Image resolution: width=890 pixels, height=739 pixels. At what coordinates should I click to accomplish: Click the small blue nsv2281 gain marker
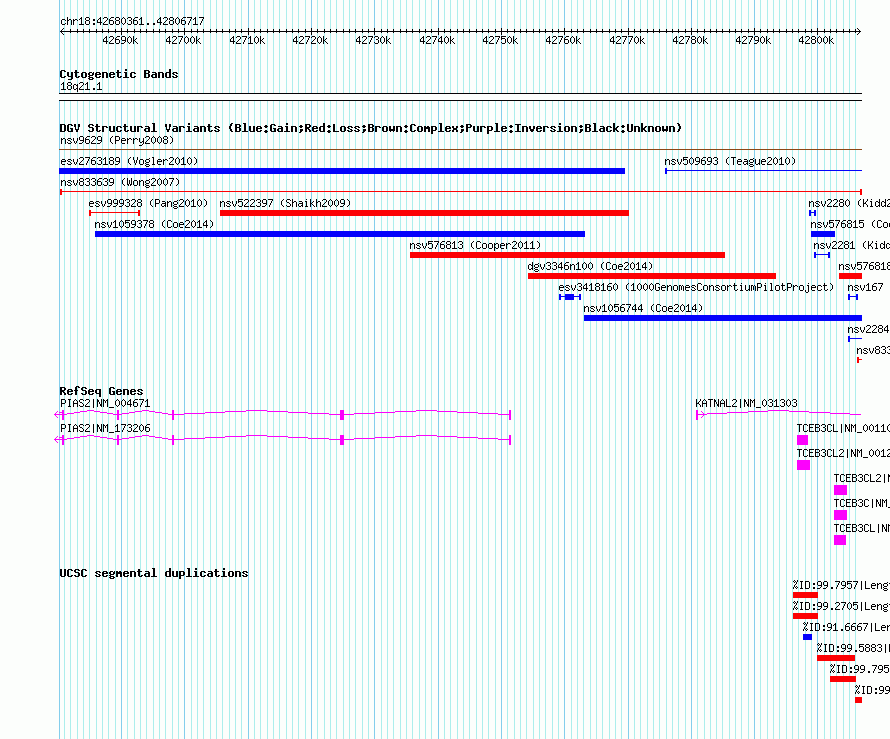822,255
